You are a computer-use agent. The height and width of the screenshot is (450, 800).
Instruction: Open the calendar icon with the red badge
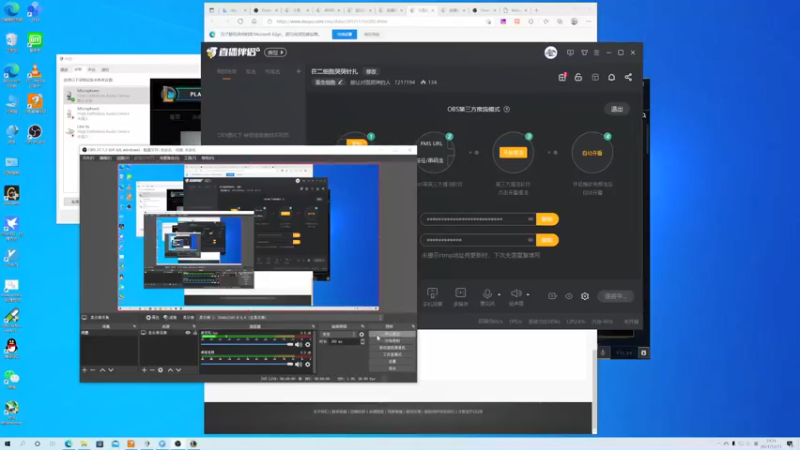tap(562, 77)
